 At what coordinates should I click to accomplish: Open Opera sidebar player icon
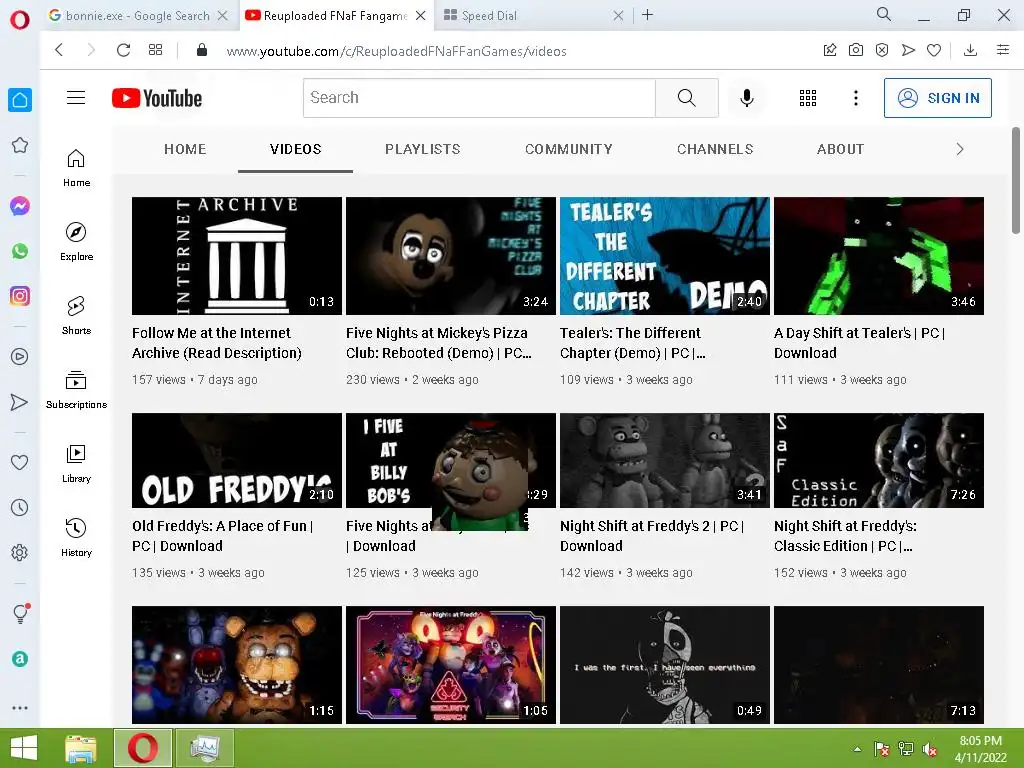(x=20, y=357)
